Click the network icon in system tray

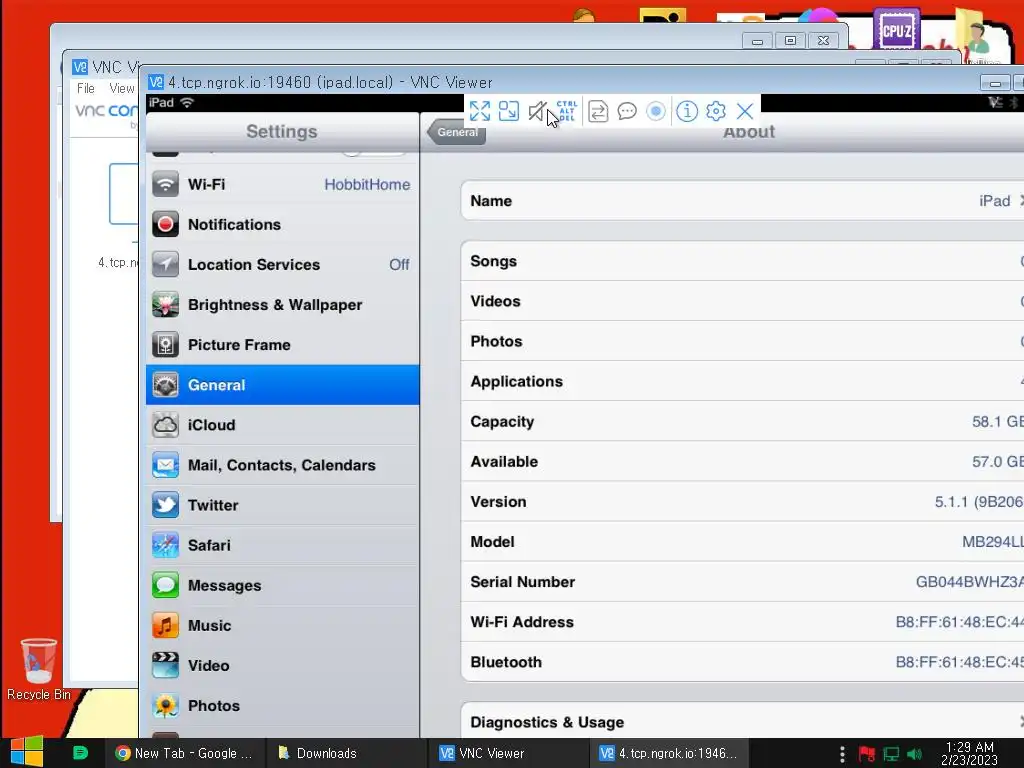tap(891, 754)
